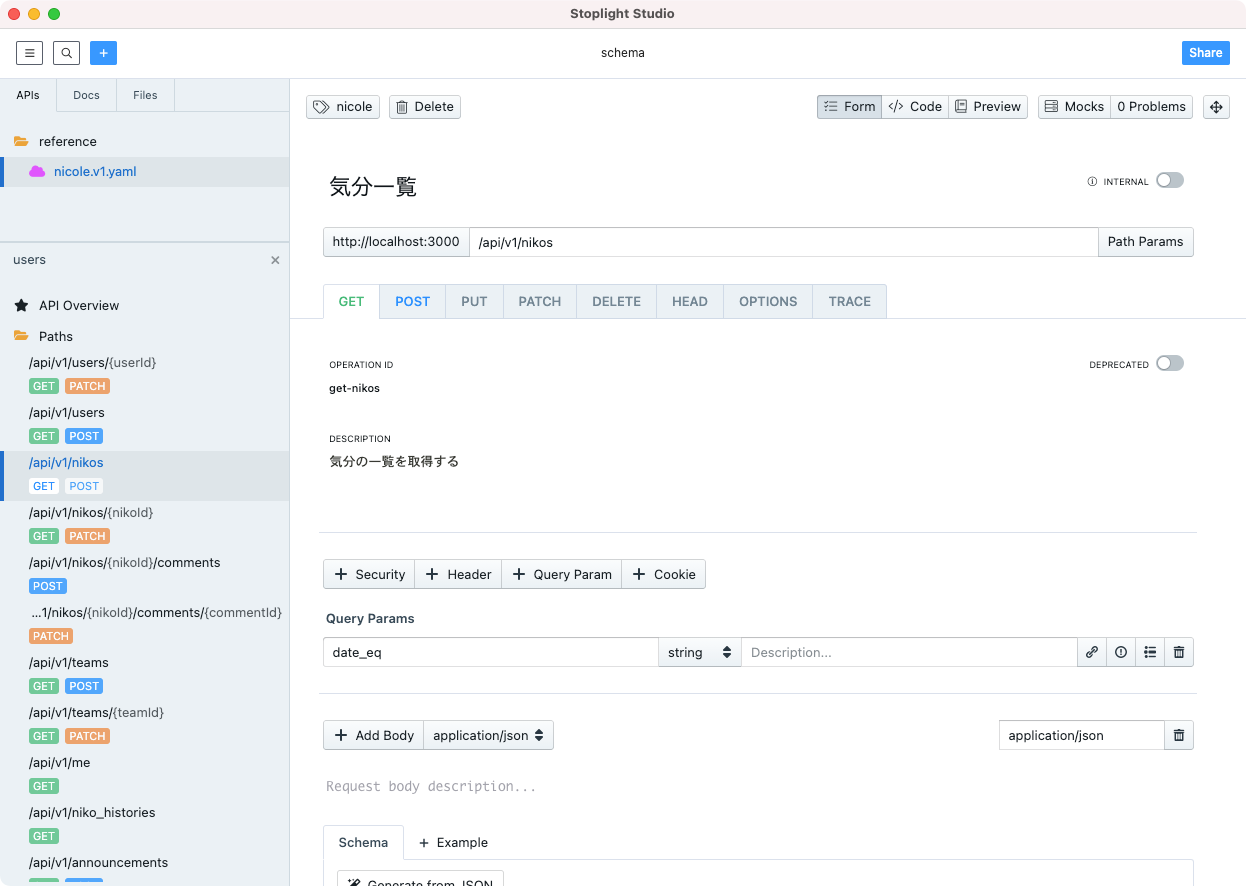Click the Share button
Image resolution: width=1246 pixels, height=886 pixels.
[x=1205, y=53]
